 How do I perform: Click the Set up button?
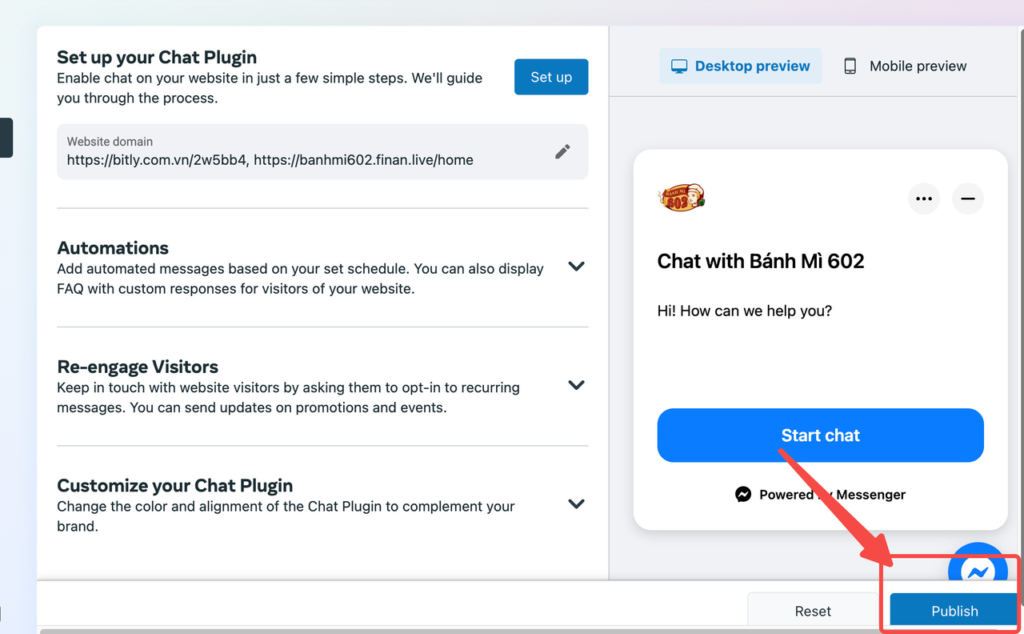551,77
